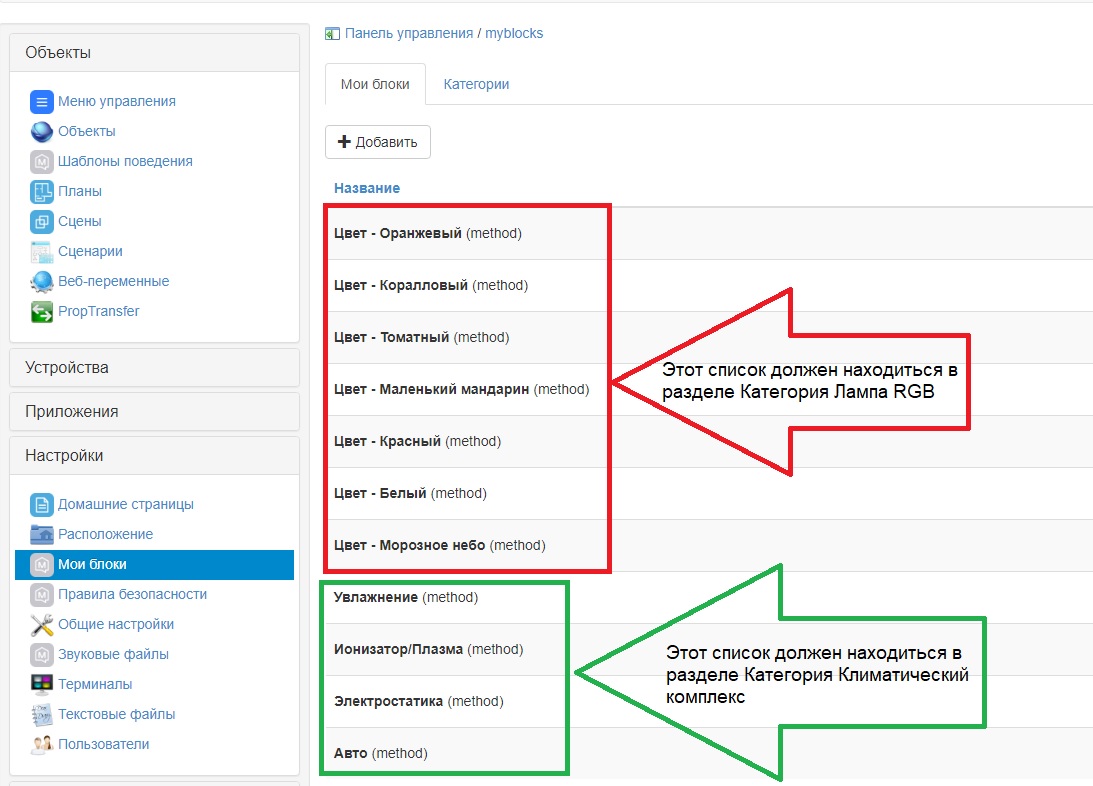Viewport: 1093px width, 786px height.
Task: Select the Мои блоки tab
Action: [375, 84]
